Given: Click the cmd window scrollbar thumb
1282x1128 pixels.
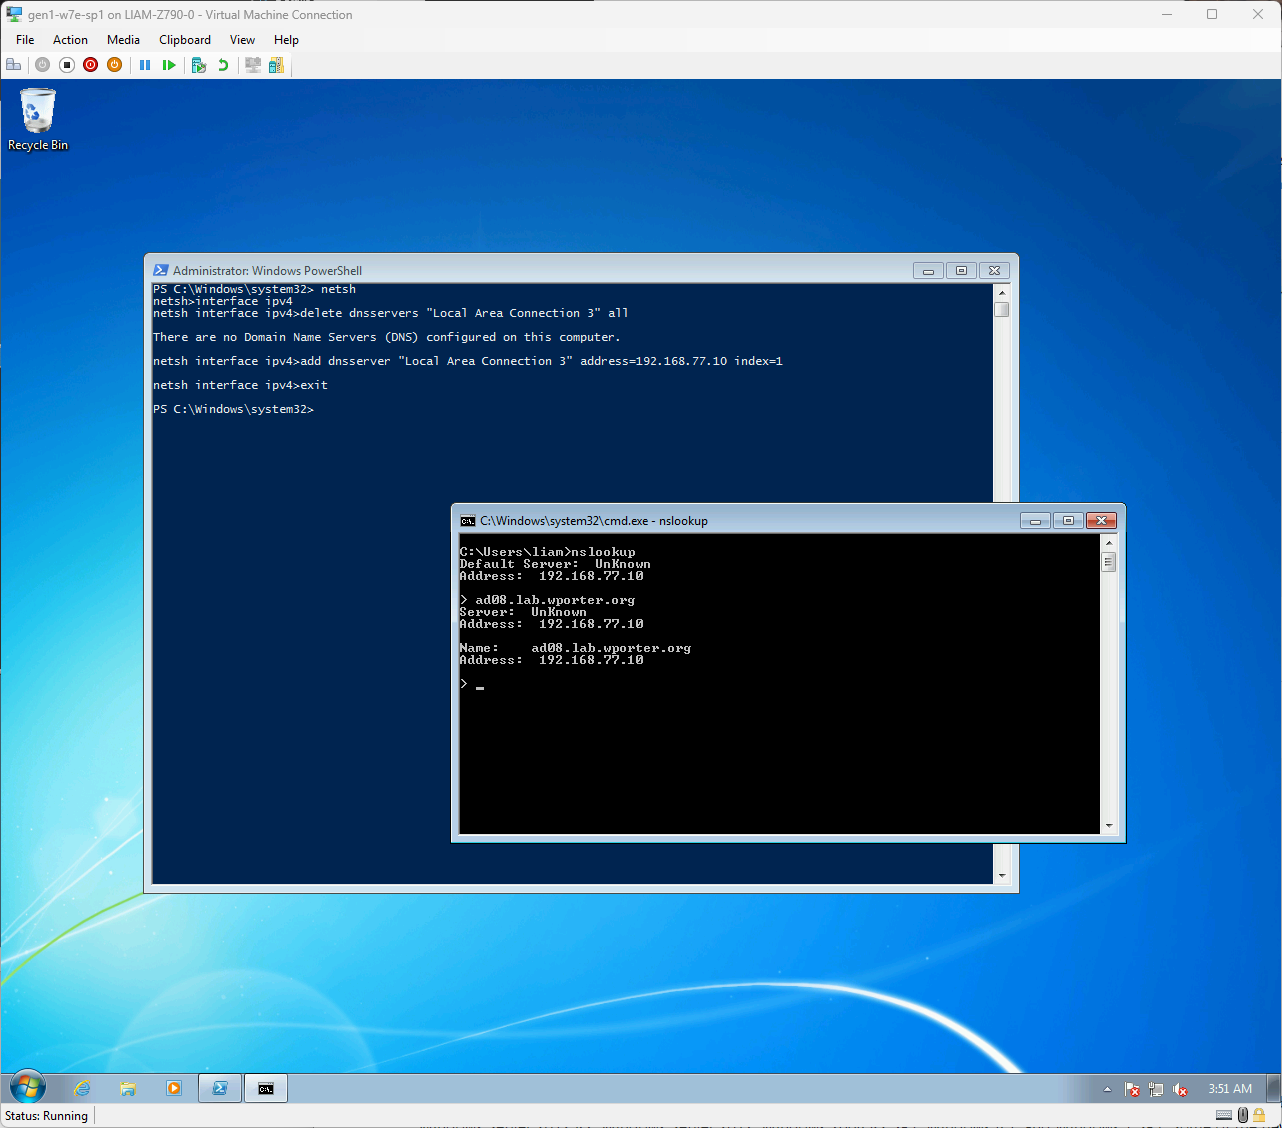Looking at the screenshot, I should click(1108, 562).
